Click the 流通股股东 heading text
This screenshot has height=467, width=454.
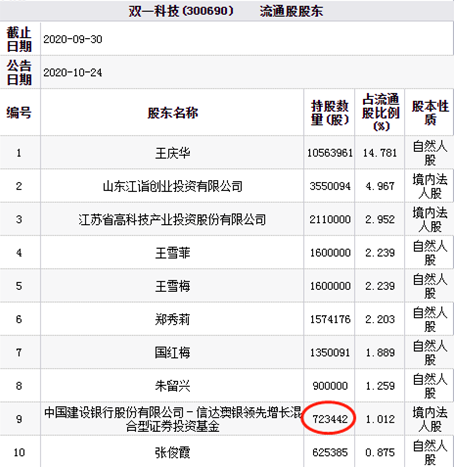[x=291, y=11]
